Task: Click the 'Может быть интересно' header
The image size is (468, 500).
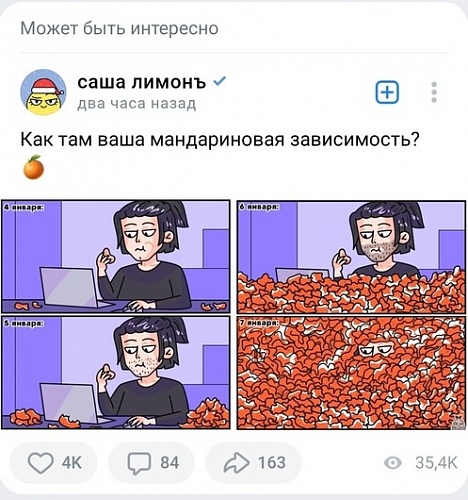Action: coord(119,28)
